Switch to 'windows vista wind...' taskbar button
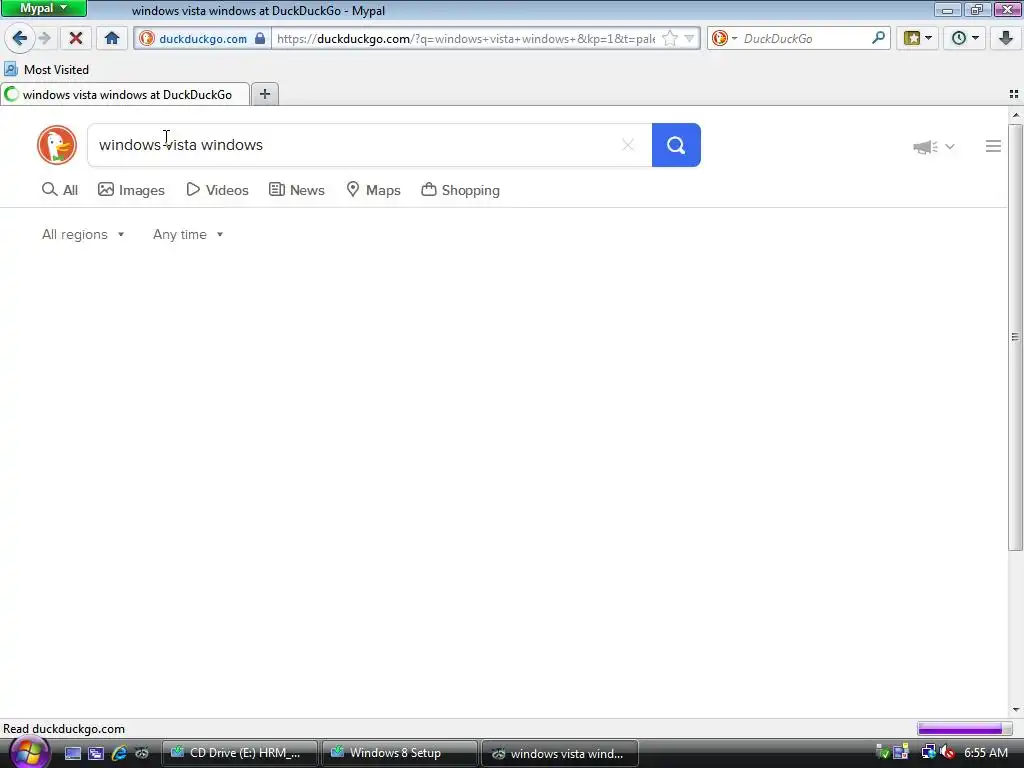Viewport: 1024px width, 768px height. (560, 753)
